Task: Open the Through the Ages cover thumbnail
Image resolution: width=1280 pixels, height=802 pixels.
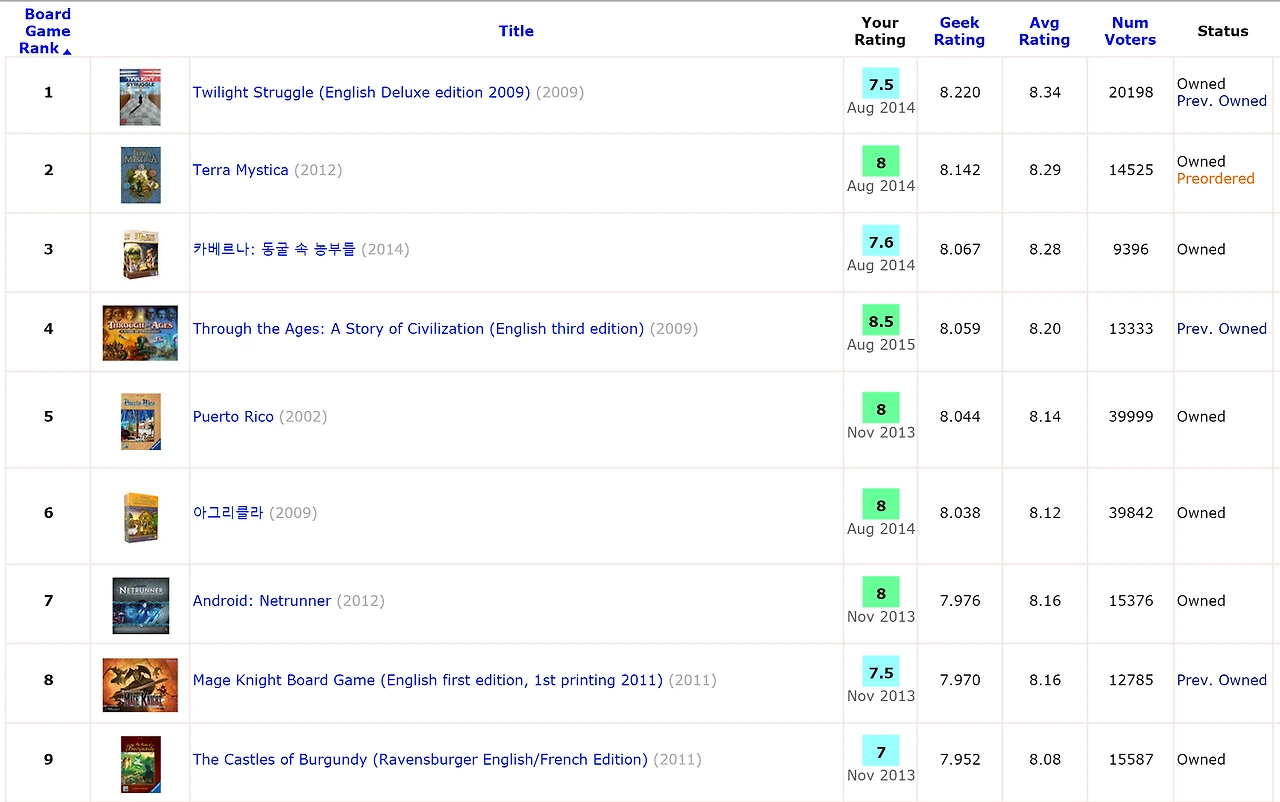Action: point(140,333)
